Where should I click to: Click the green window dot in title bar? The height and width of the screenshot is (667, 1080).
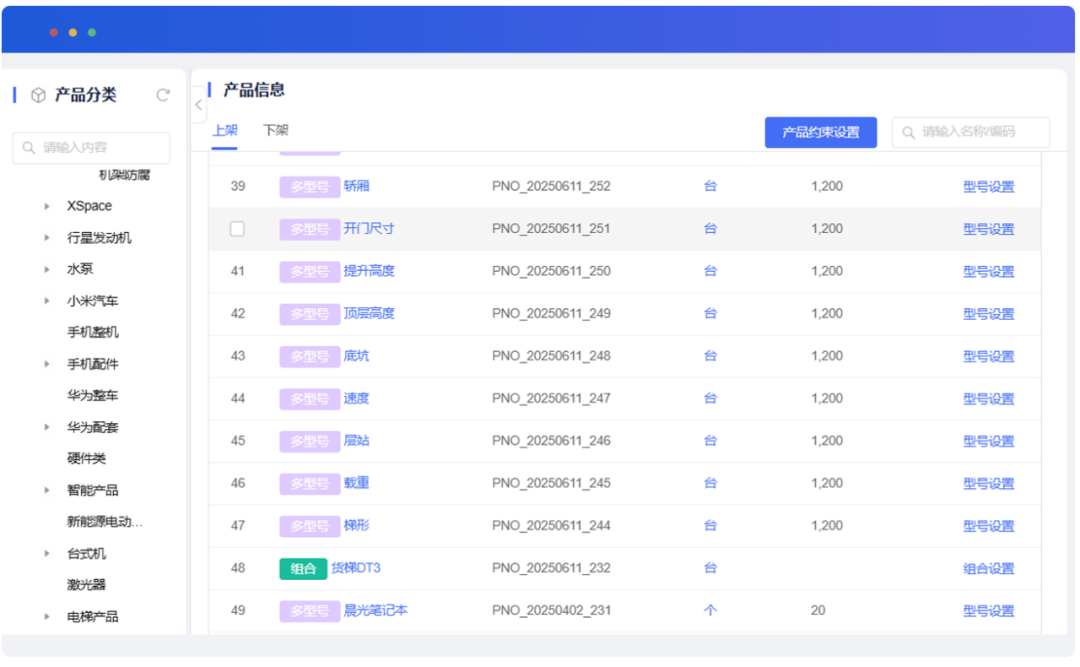point(92,32)
